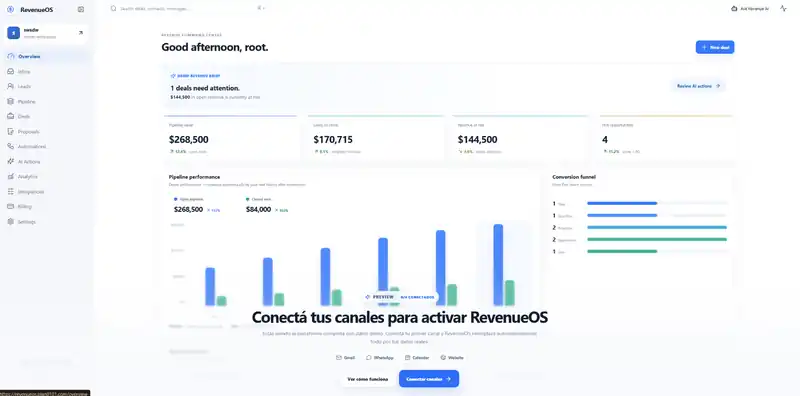Click Good afternoon, root. heading

pyautogui.click(x=215, y=47)
